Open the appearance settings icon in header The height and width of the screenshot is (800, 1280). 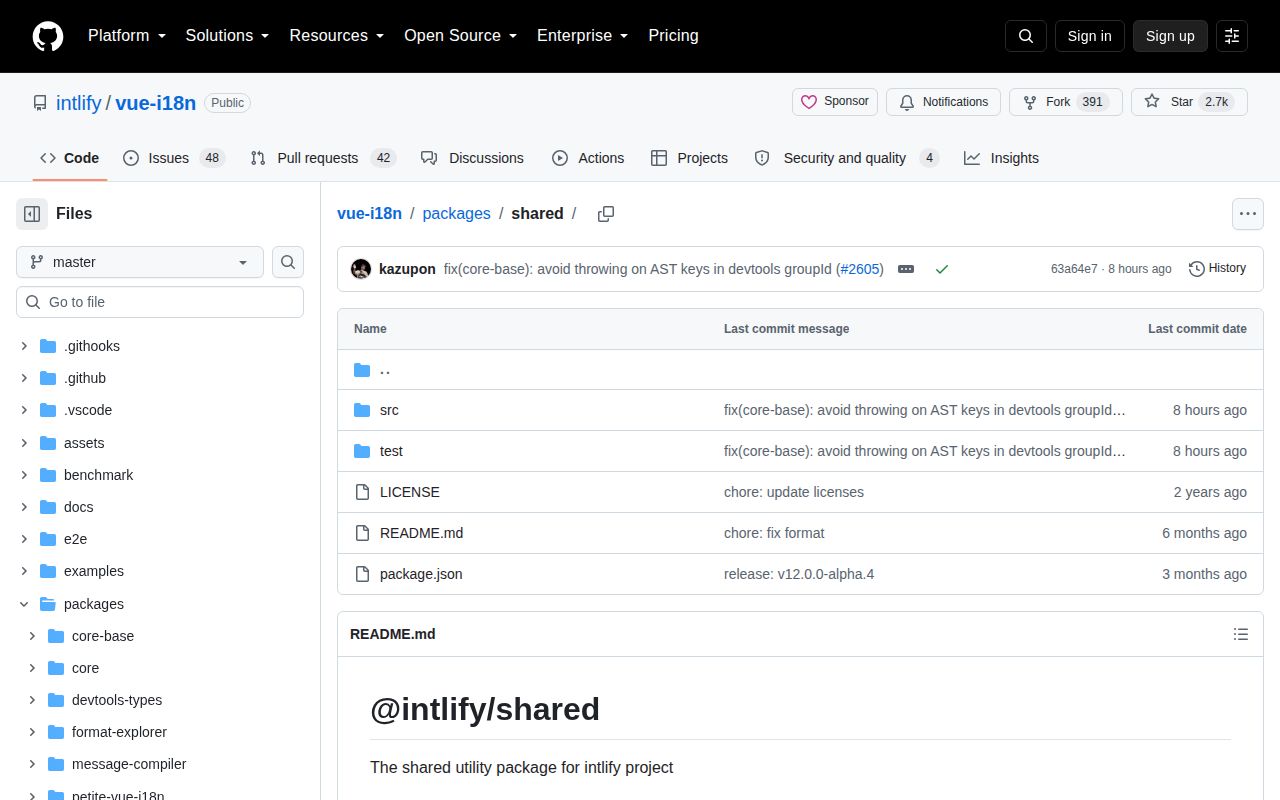(x=1232, y=36)
